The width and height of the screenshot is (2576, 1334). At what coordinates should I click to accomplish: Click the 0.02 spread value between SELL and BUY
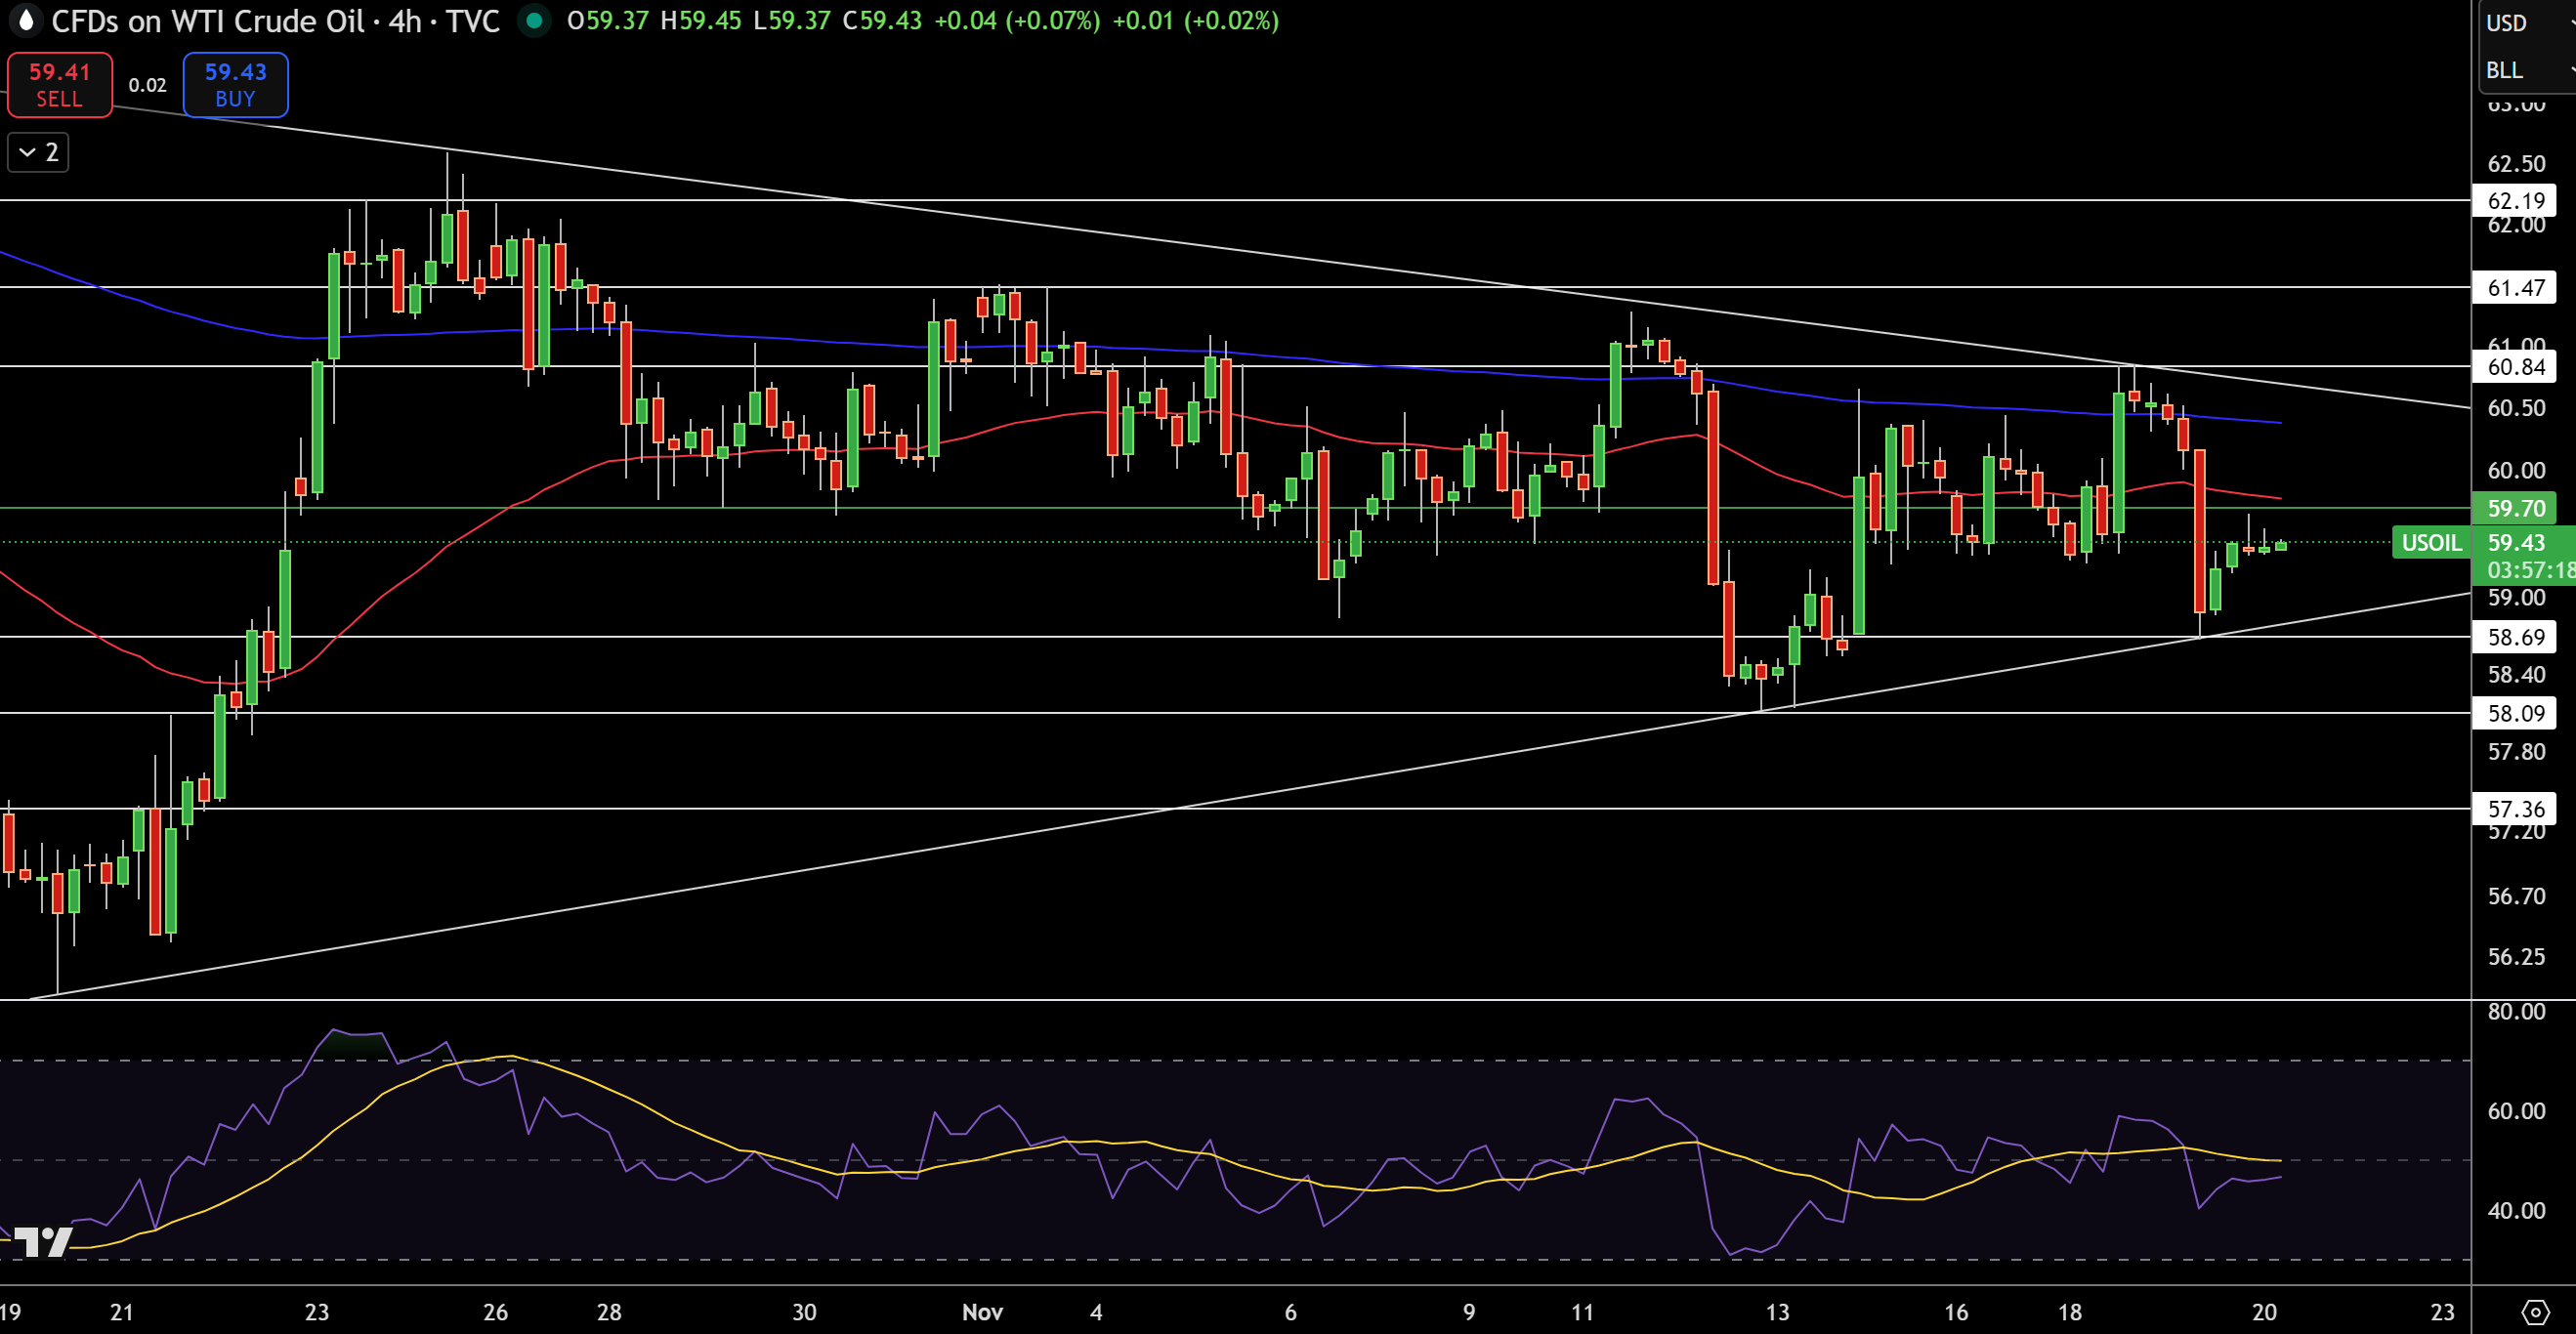[x=146, y=85]
